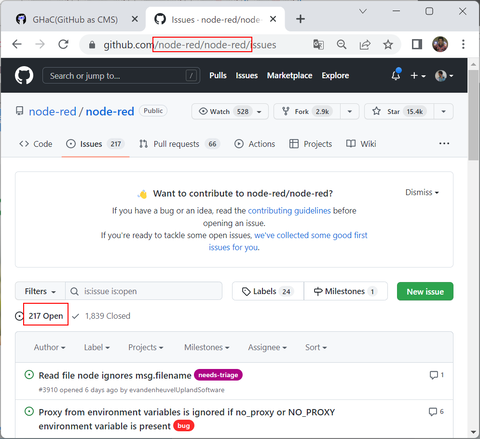Open the Issues repository tab

(x=95, y=144)
